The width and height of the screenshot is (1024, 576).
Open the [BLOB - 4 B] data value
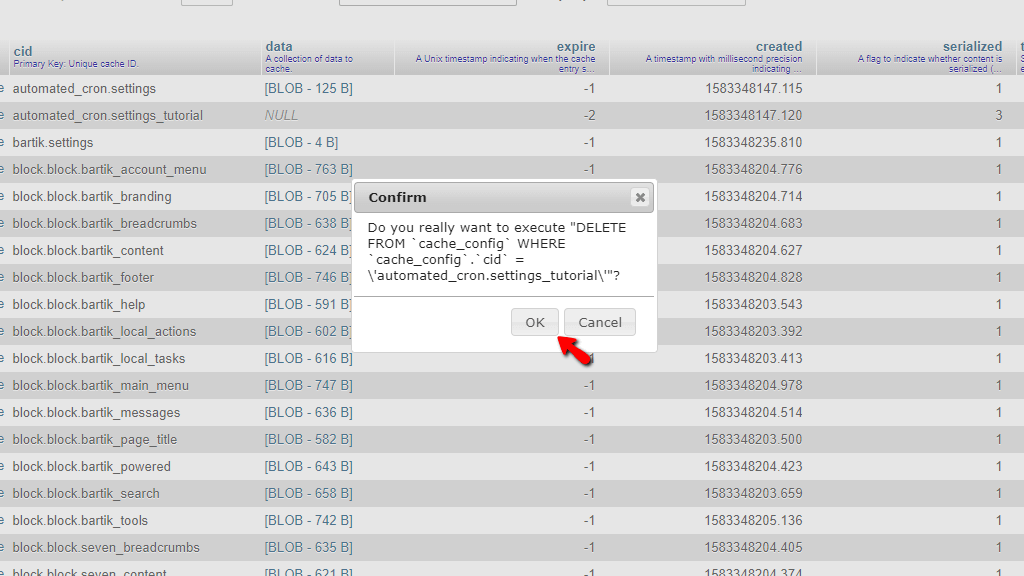point(301,142)
